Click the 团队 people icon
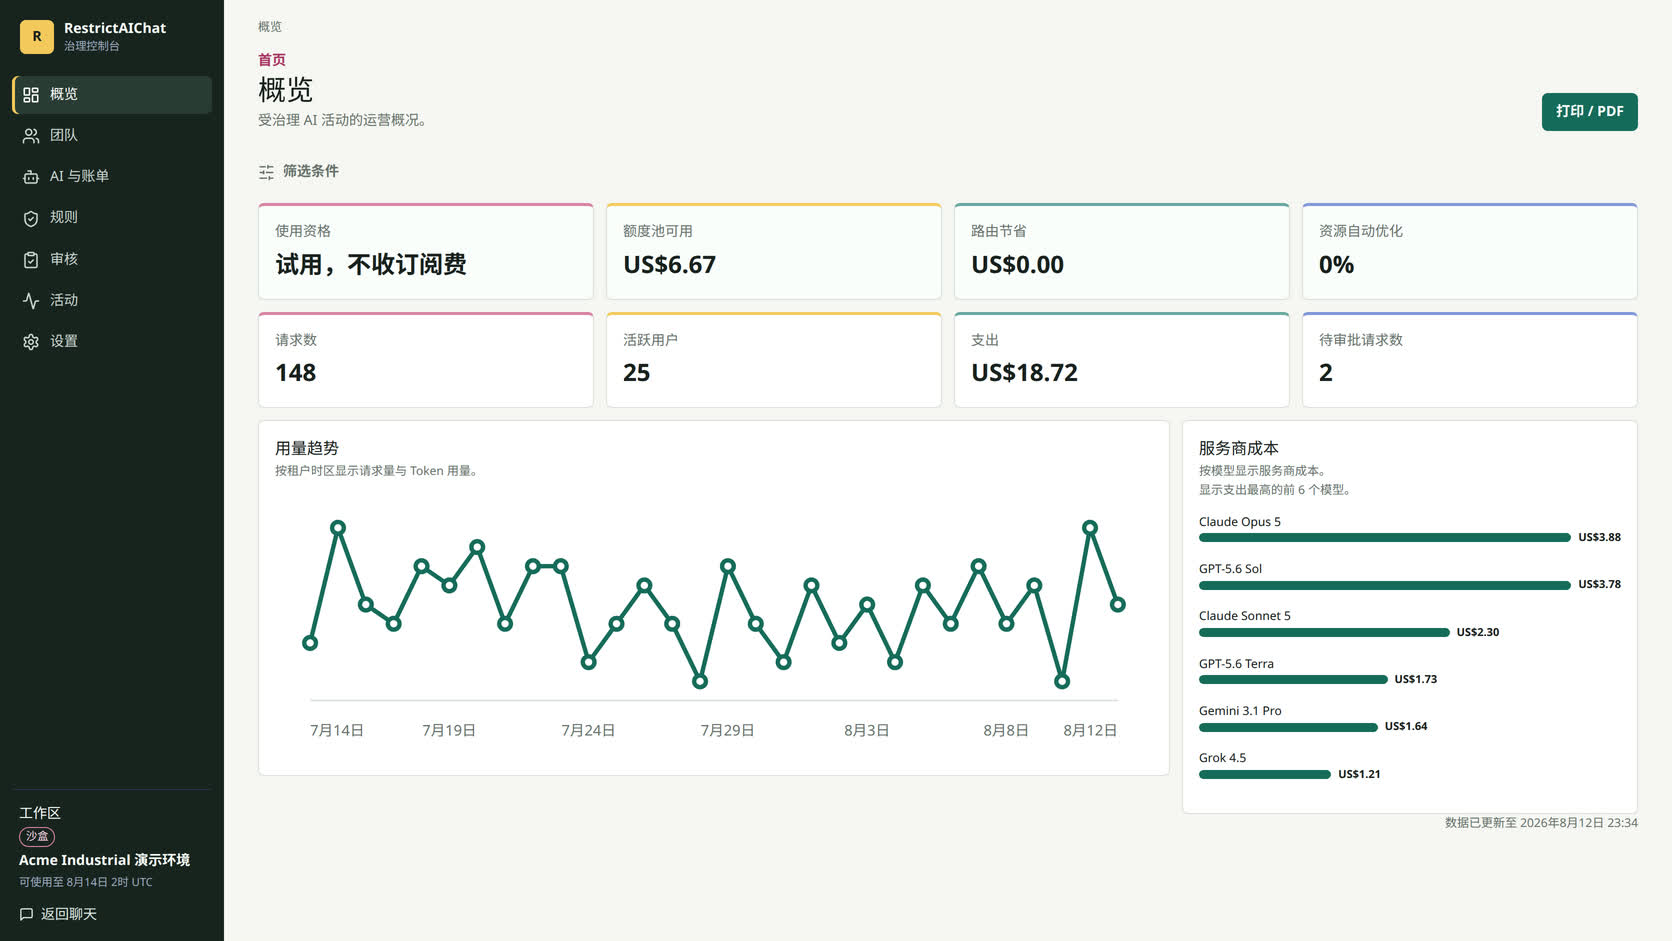The width and height of the screenshot is (1672, 941). point(31,136)
